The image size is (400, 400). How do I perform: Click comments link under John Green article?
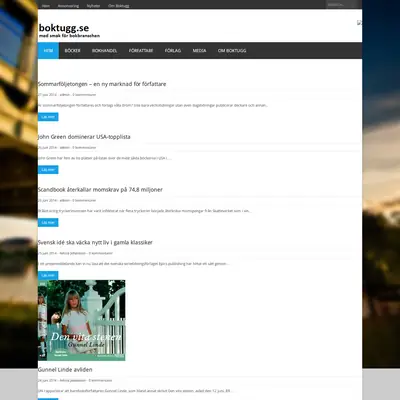tap(84, 147)
